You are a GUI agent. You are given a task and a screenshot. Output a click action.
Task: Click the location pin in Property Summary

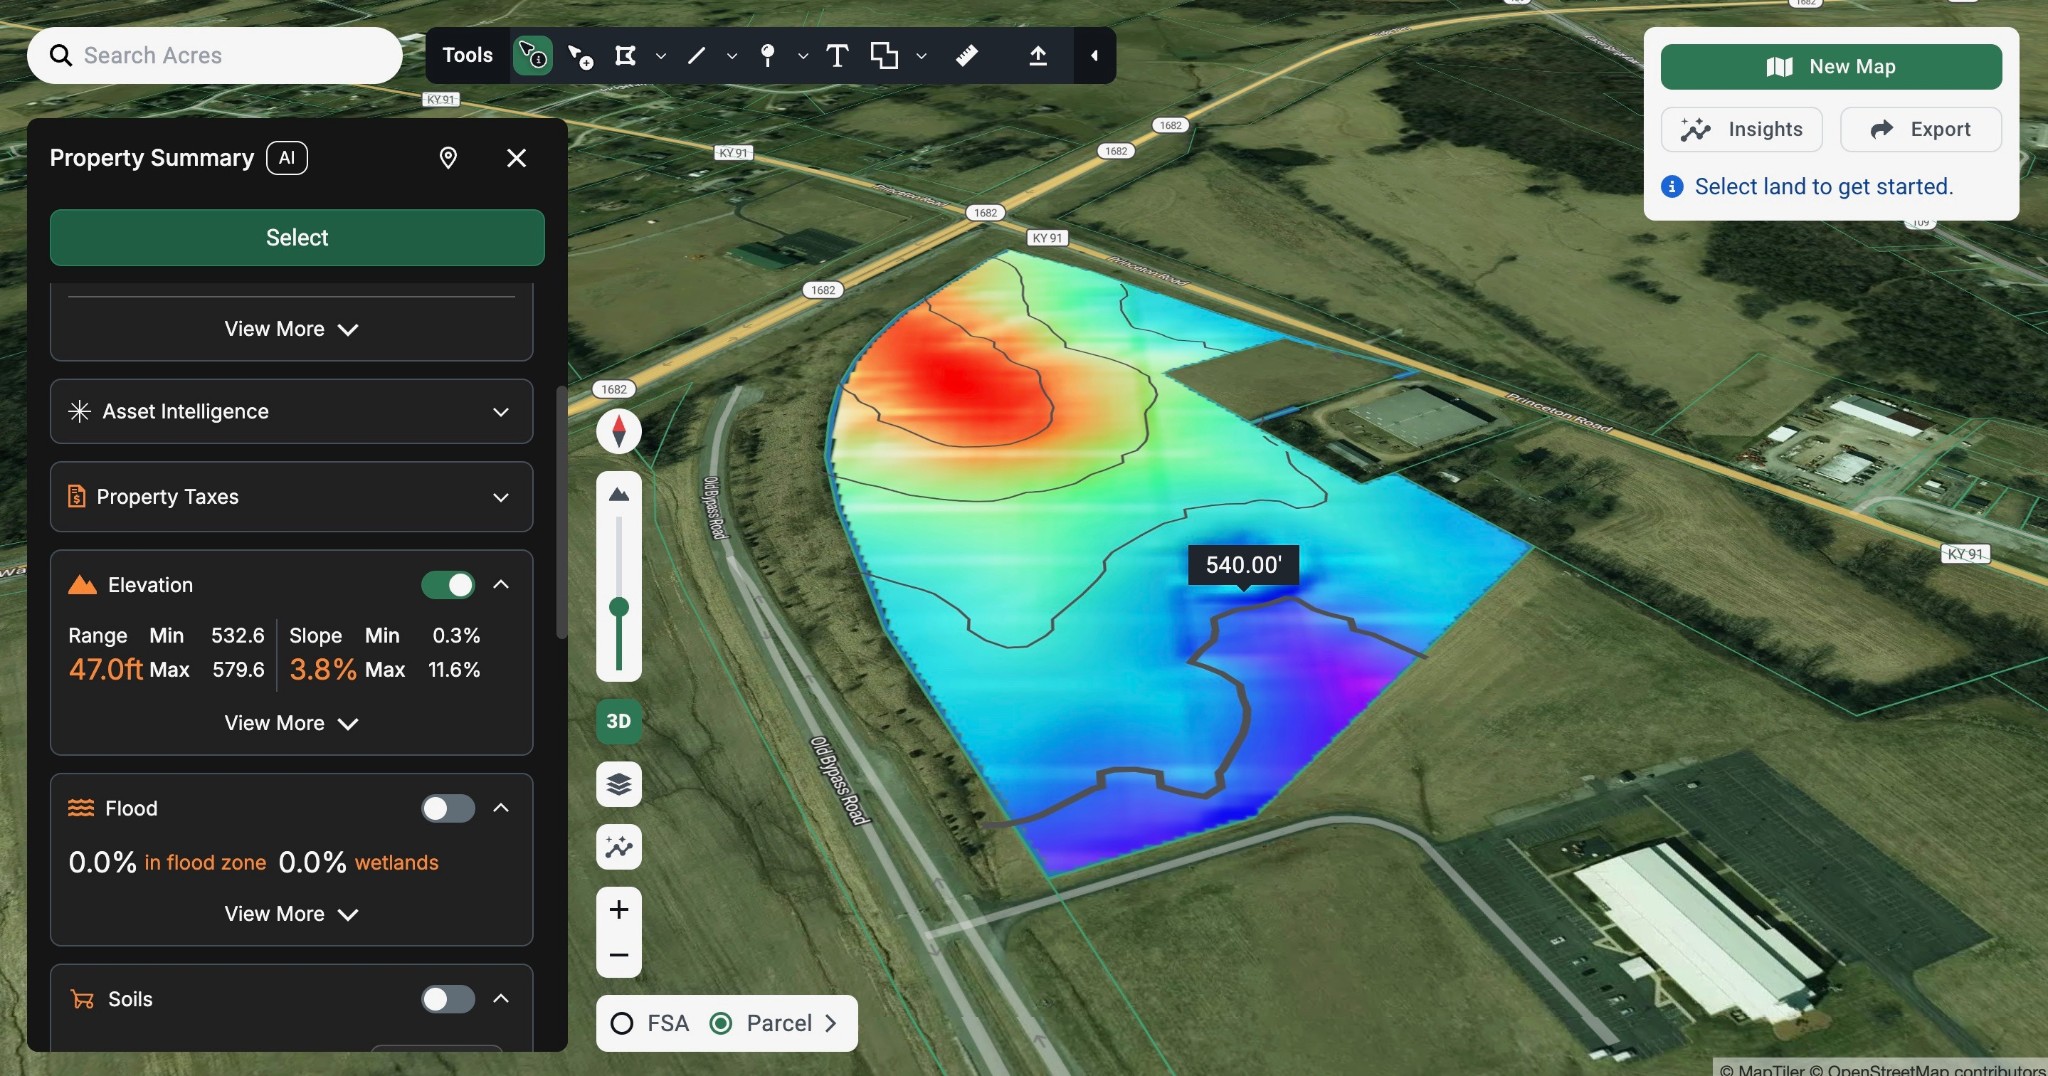(448, 158)
